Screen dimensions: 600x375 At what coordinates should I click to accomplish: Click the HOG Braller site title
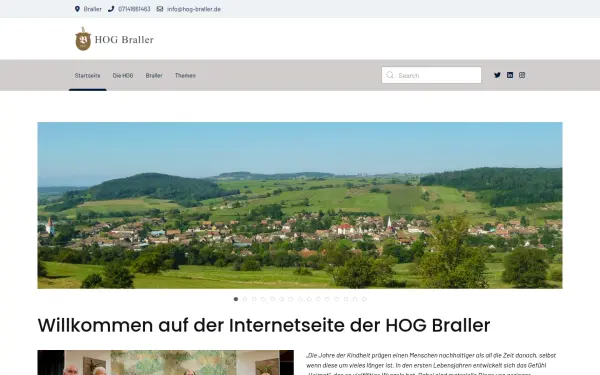tap(124, 39)
